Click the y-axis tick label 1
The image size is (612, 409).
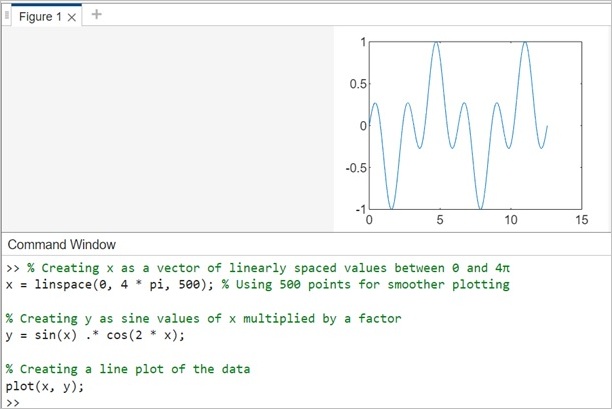pos(362,42)
